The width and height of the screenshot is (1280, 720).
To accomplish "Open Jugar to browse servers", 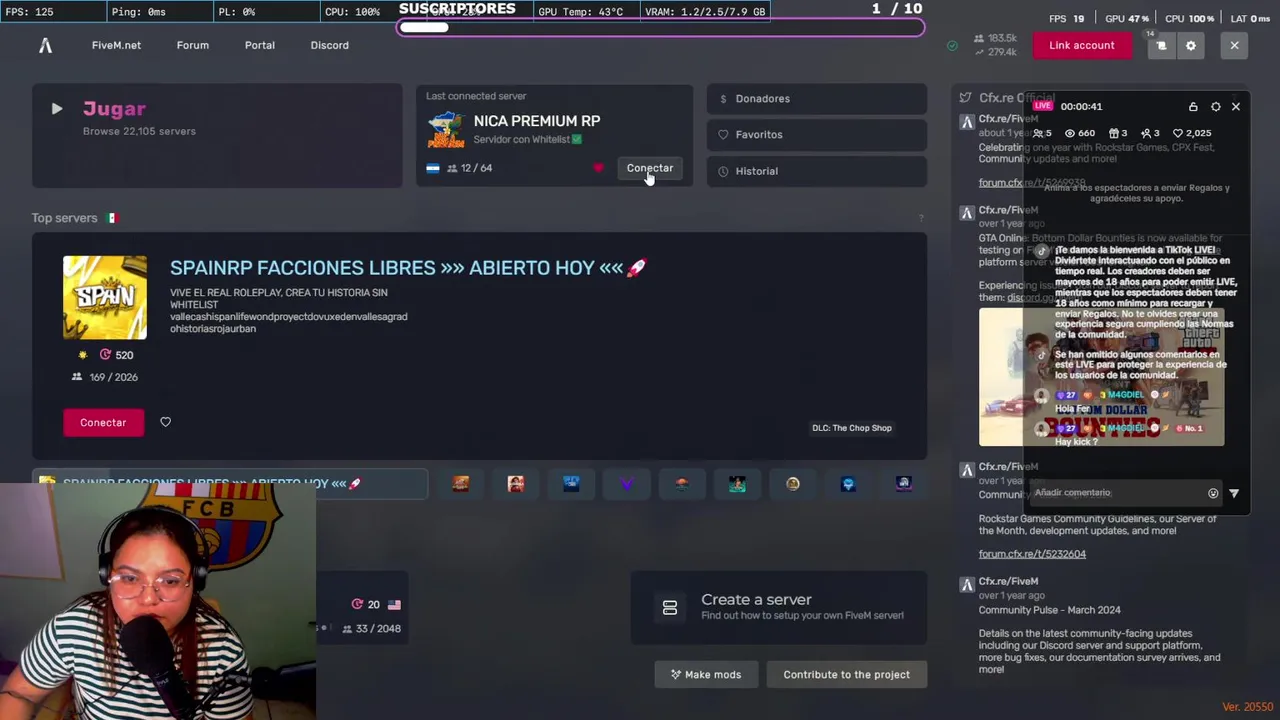I will pos(217,136).
